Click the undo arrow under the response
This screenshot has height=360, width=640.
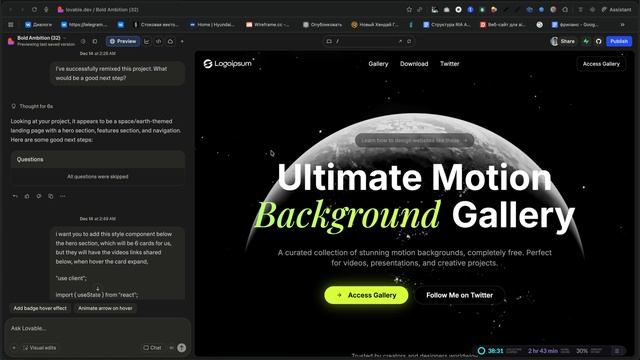tap(15, 196)
